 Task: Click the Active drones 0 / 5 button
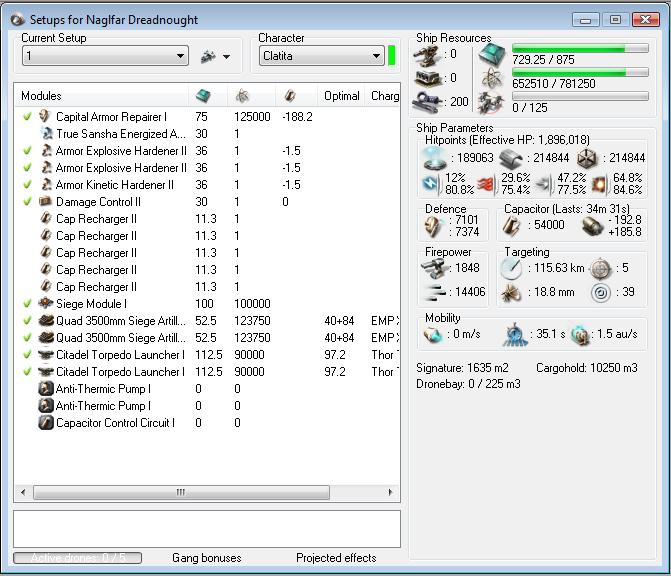[77, 558]
